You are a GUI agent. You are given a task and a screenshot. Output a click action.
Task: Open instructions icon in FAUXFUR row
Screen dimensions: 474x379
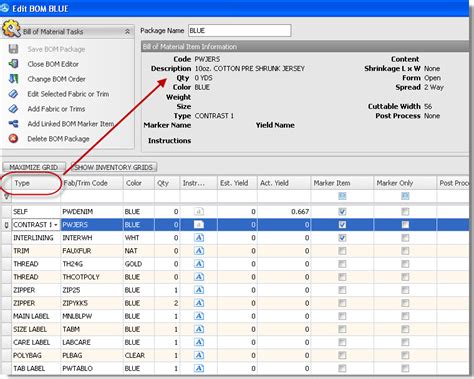click(199, 251)
